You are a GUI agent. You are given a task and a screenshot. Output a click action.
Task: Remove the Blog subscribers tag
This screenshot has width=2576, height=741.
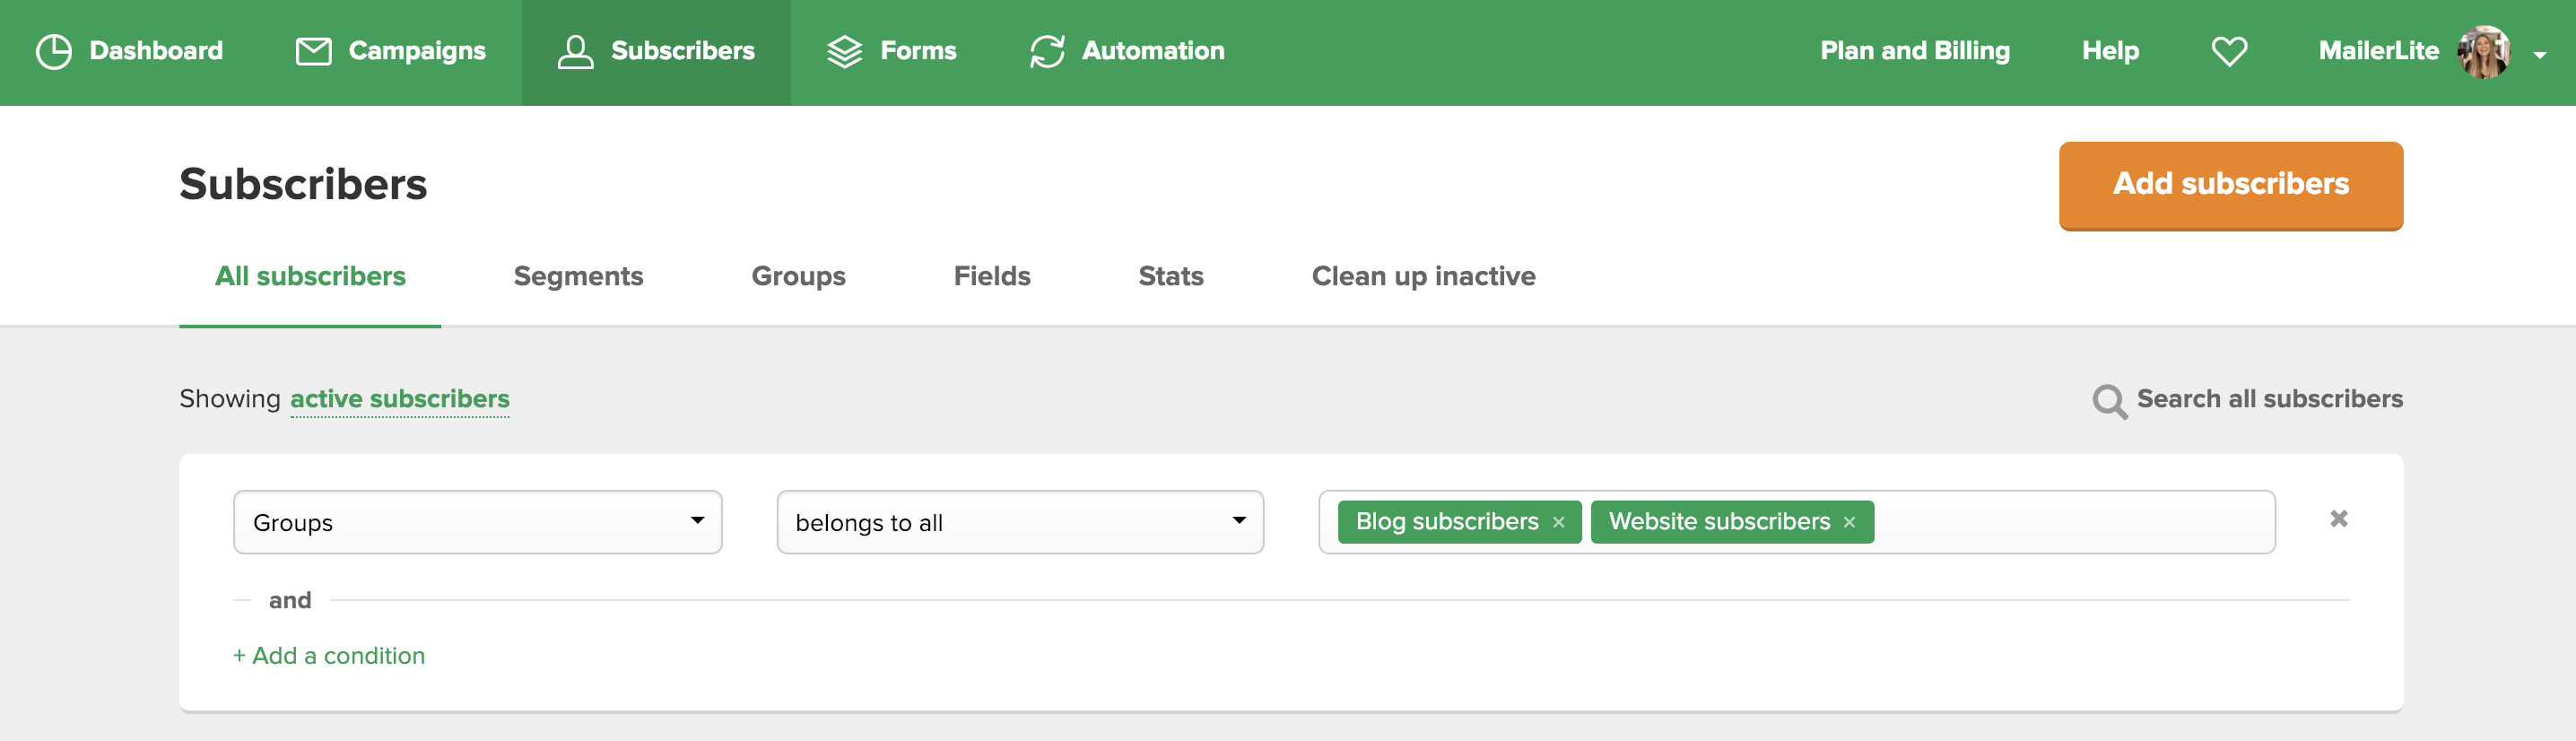coord(1558,522)
